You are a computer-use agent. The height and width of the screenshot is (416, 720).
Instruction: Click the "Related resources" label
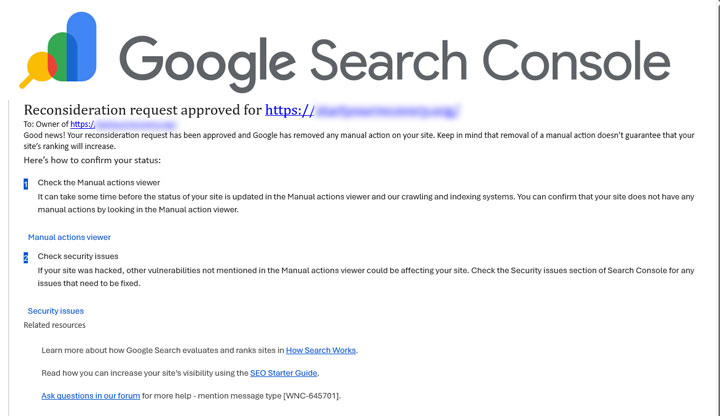[x=55, y=325]
